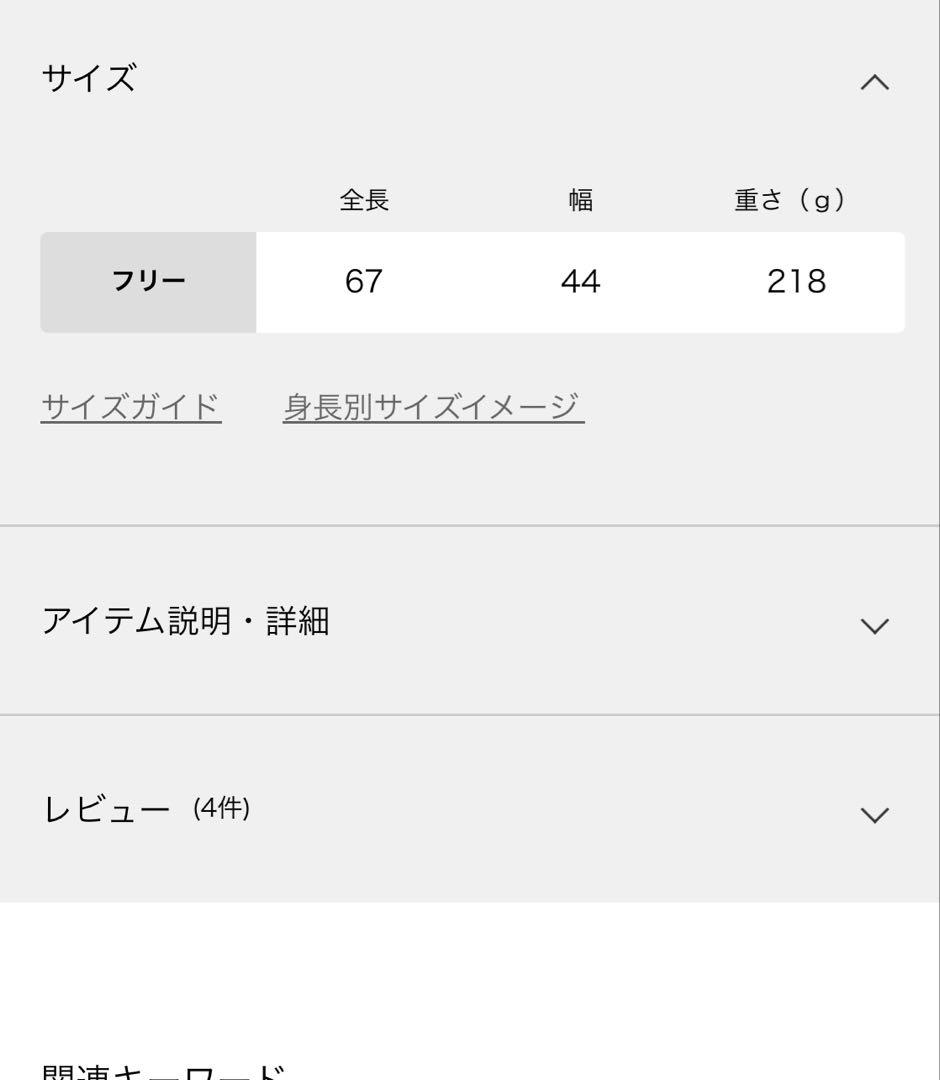Open the サイズガイド link
Viewport: 940px width, 1080px height.
tap(131, 407)
